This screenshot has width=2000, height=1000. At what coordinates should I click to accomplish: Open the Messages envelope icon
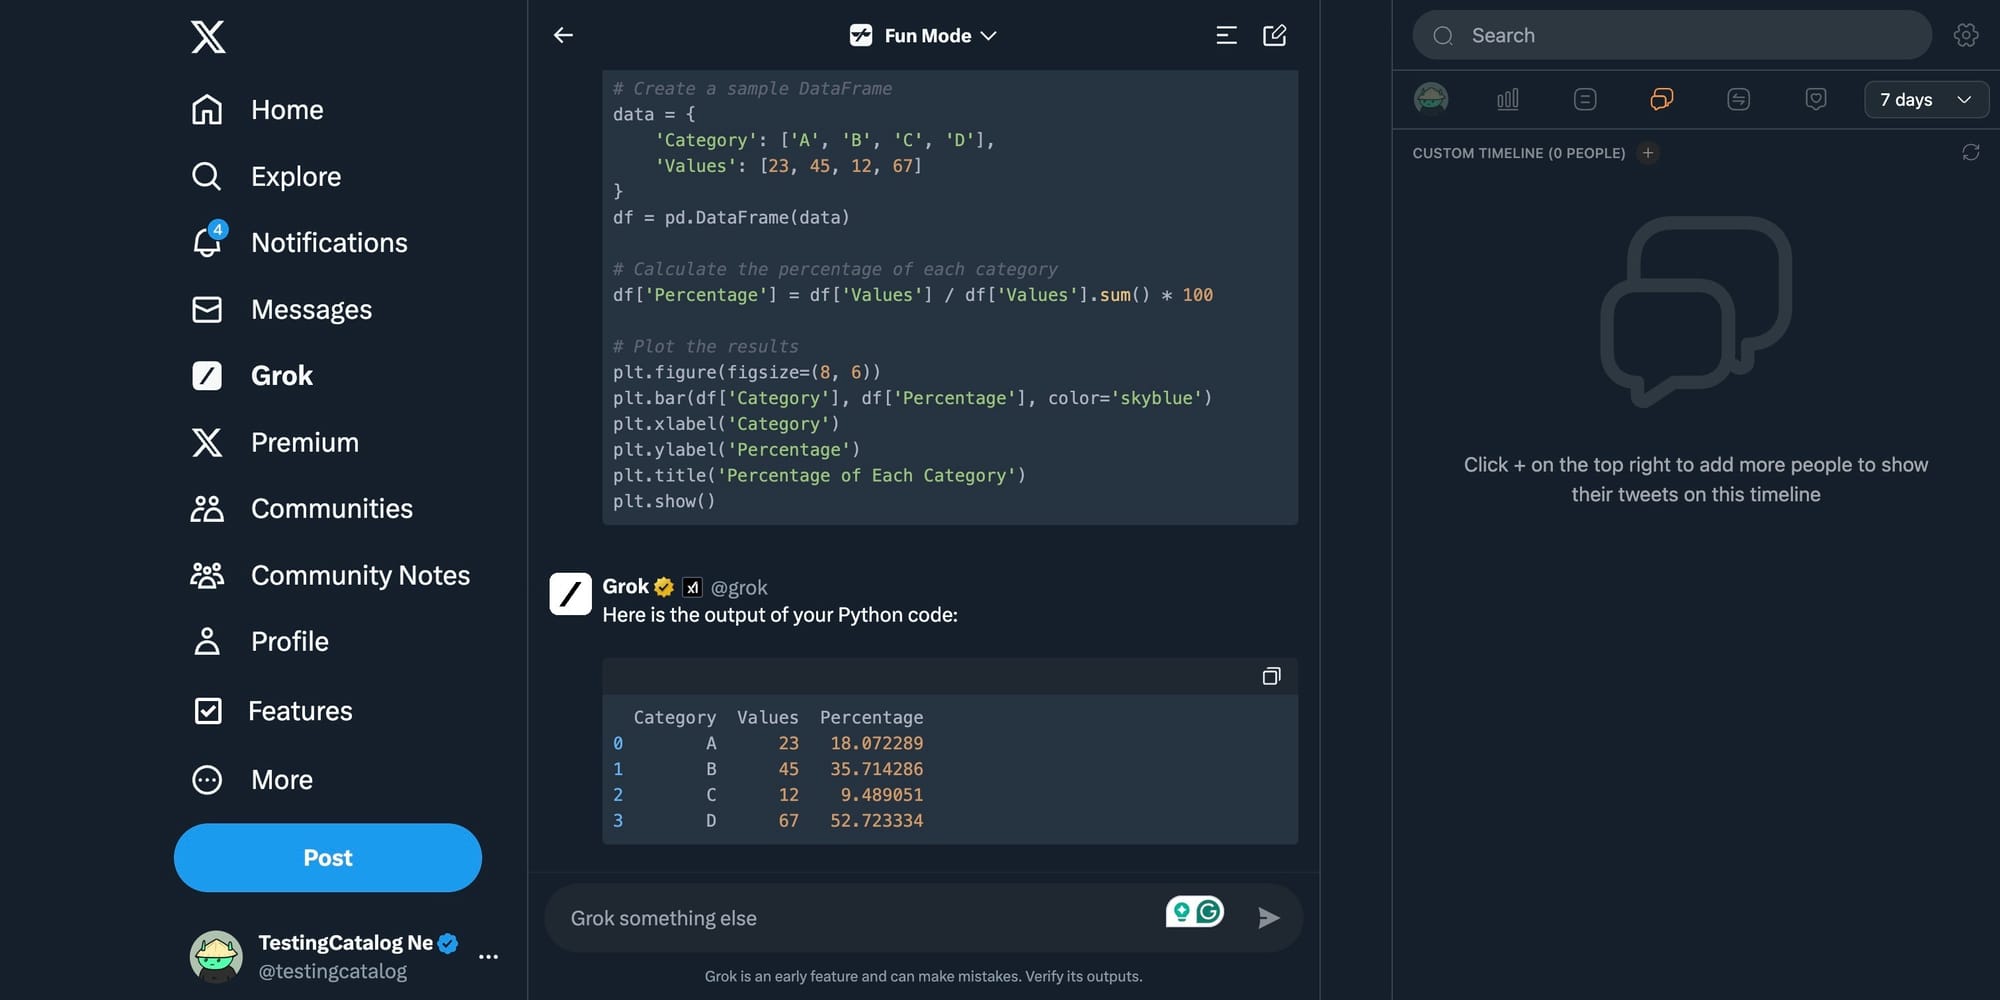pos(207,309)
